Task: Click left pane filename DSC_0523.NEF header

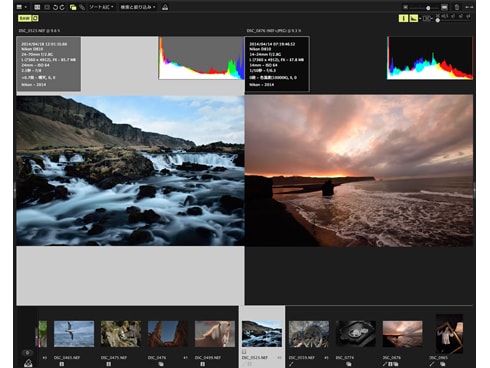Action: pyautogui.click(x=39, y=31)
